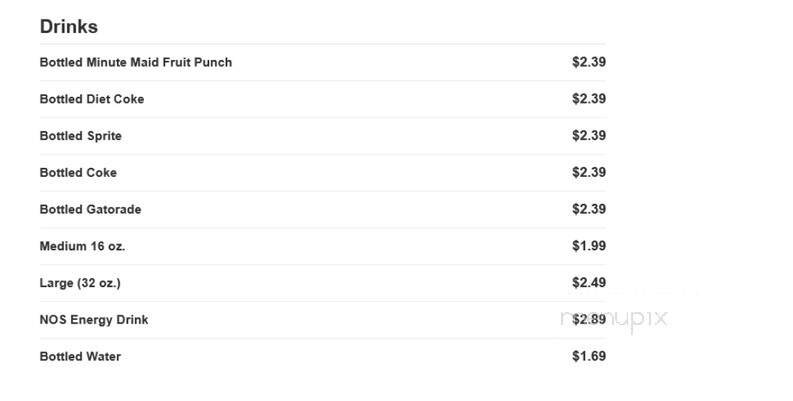Select Bottled Minute Maid Fruit Punch item
The image size is (793, 401).
[x=135, y=62]
